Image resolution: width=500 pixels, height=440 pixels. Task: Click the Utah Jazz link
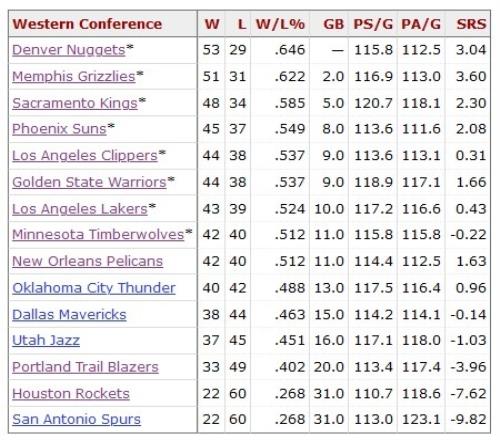tap(46, 340)
